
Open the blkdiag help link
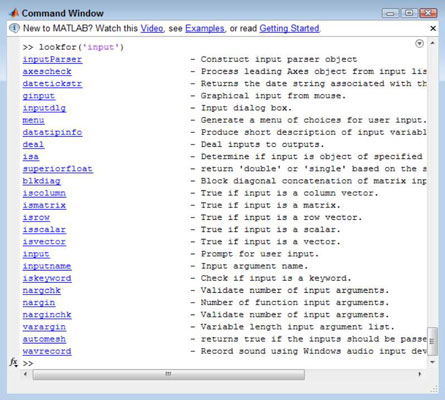[x=41, y=181]
